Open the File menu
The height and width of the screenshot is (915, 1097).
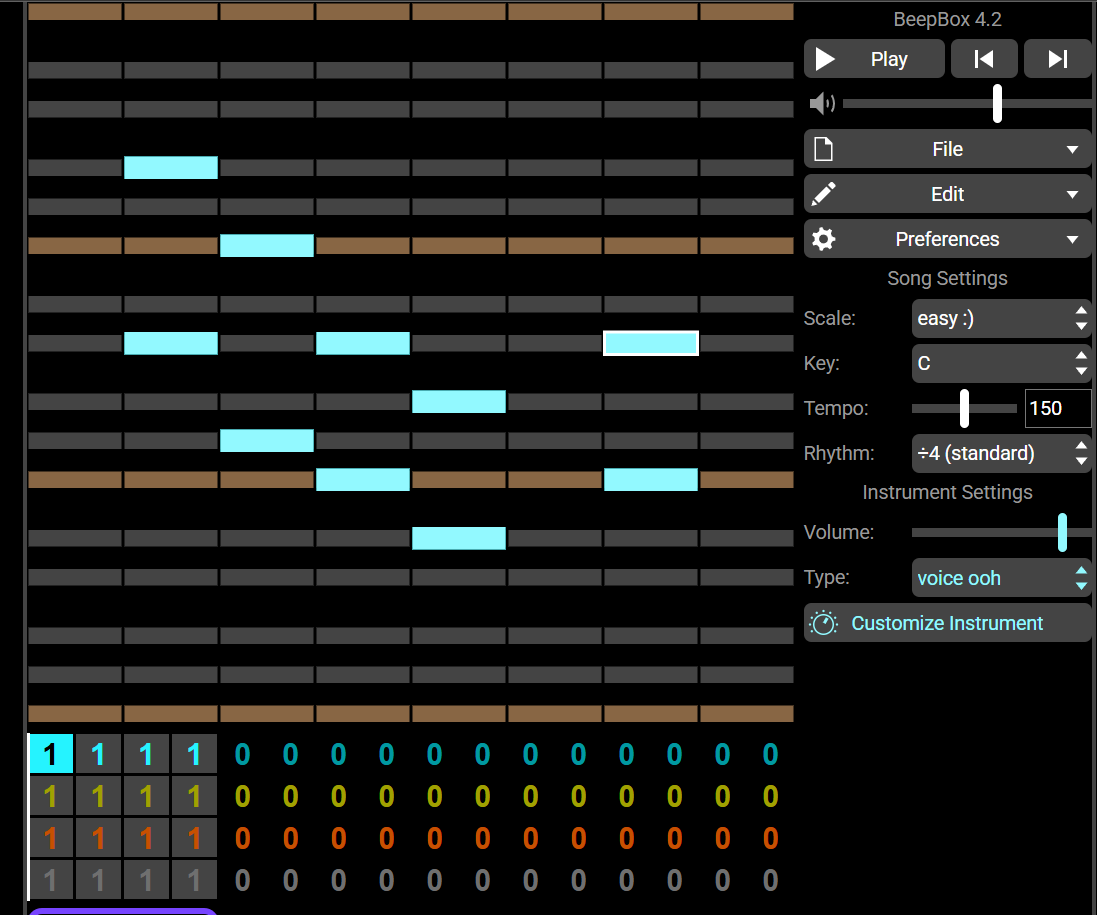click(947, 149)
